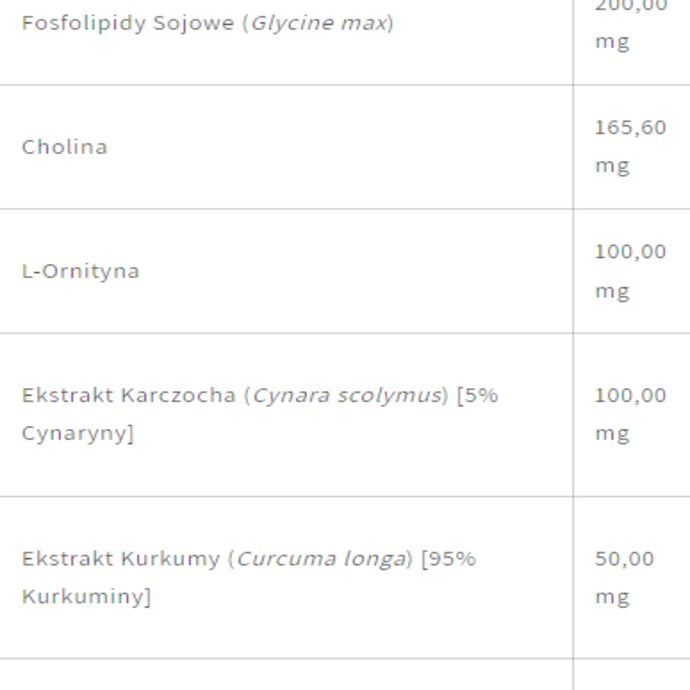Image resolution: width=690 pixels, height=690 pixels.
Task: Click the mg unit under 165,60
Action: (x=612, y=166)
